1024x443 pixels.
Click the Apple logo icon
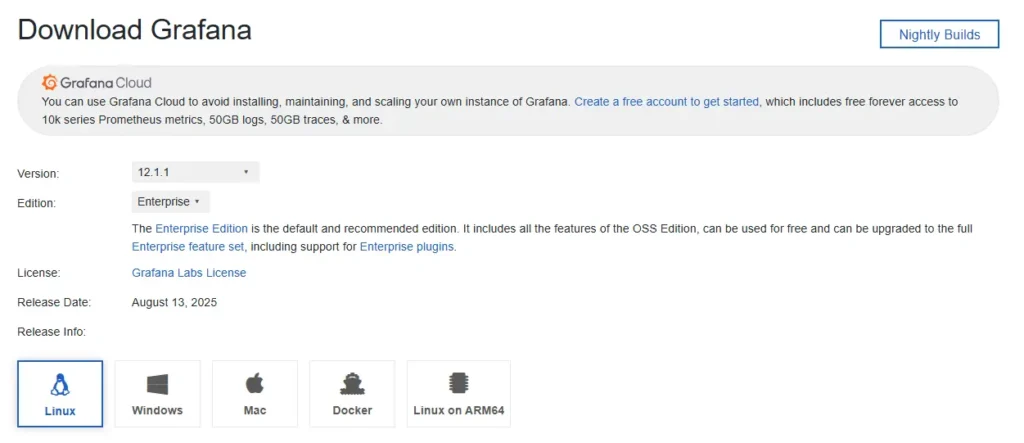(254, 384)
